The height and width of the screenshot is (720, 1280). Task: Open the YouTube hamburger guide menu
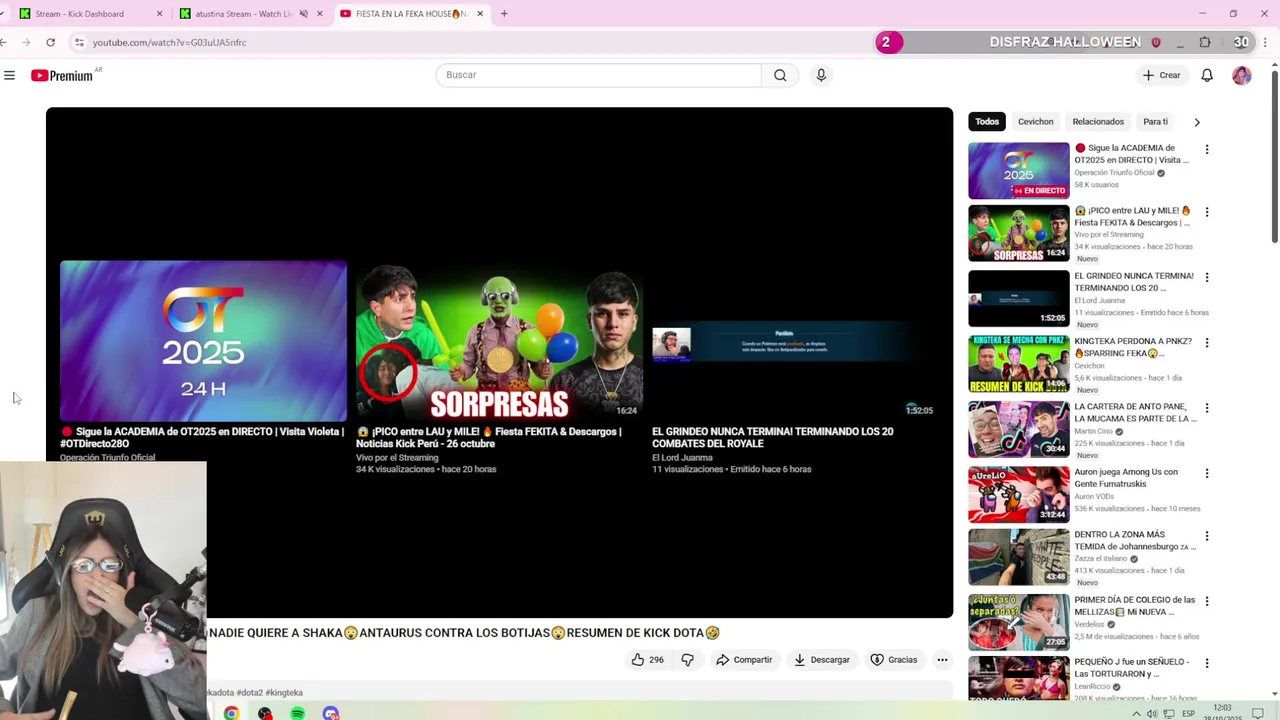click(x=9, y=75)
